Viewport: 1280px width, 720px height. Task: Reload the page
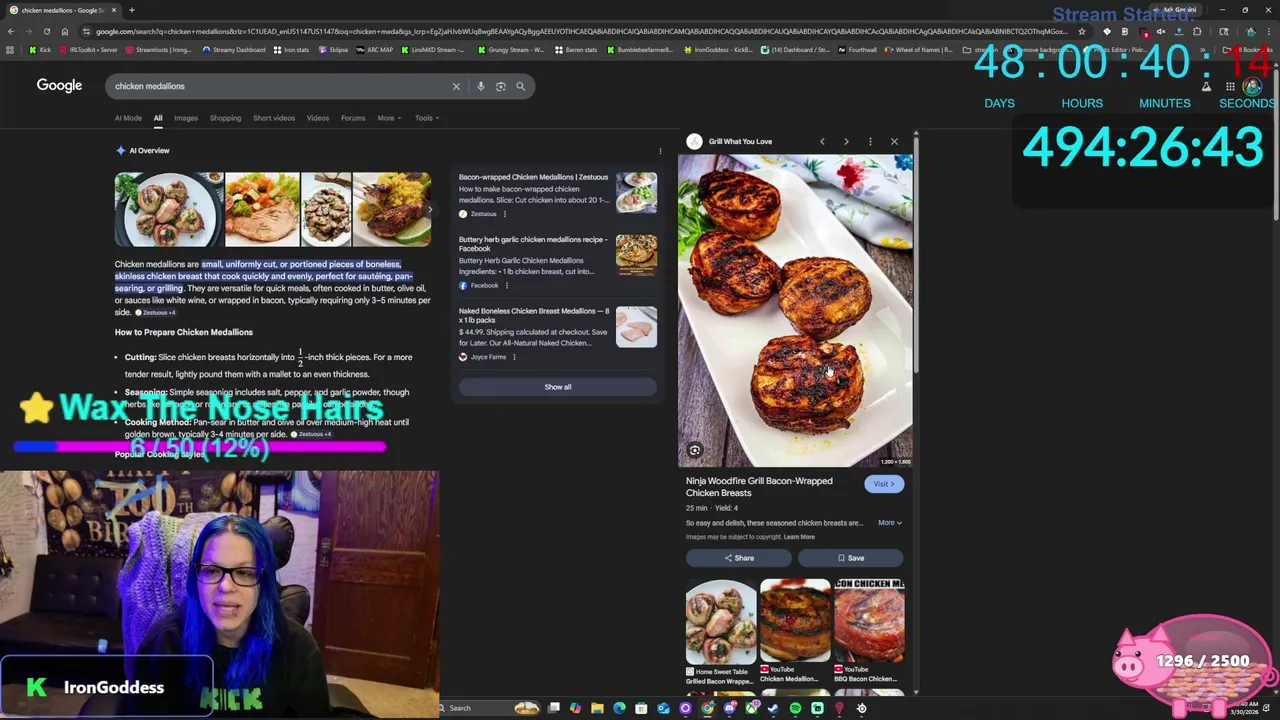45,31
